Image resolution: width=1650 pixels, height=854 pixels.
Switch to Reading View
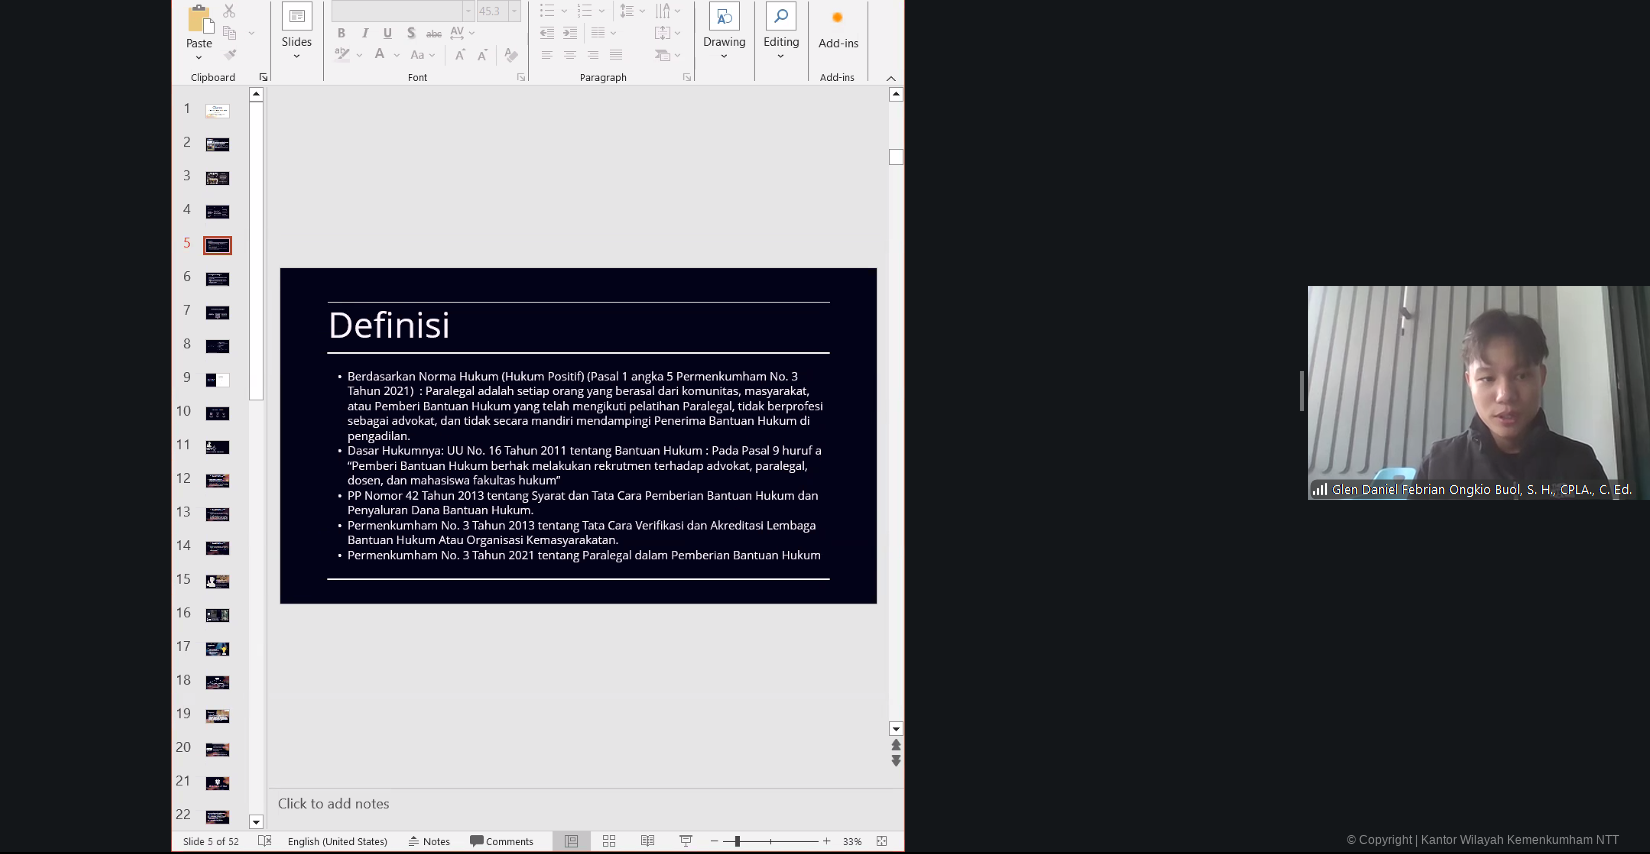647,841
